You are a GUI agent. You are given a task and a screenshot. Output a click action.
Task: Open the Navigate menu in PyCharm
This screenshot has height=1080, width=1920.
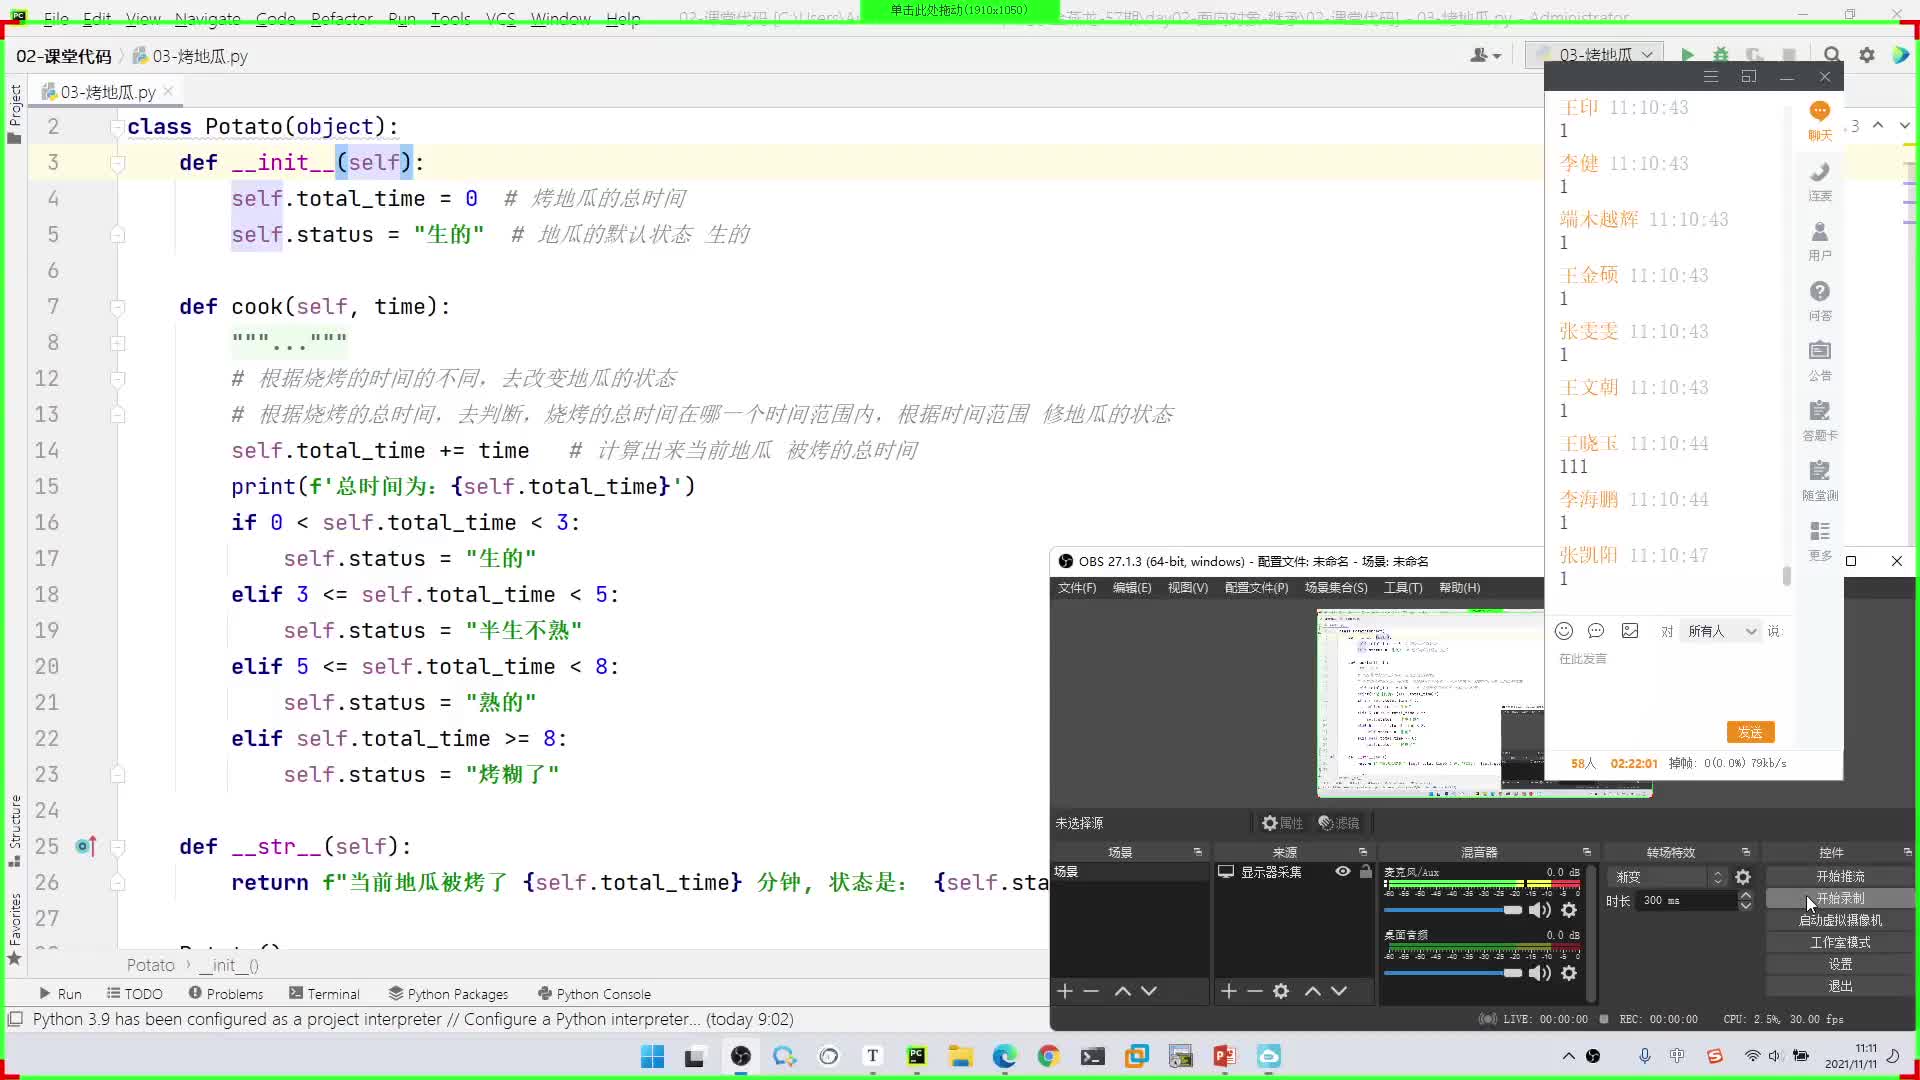(x=207, y=18)
